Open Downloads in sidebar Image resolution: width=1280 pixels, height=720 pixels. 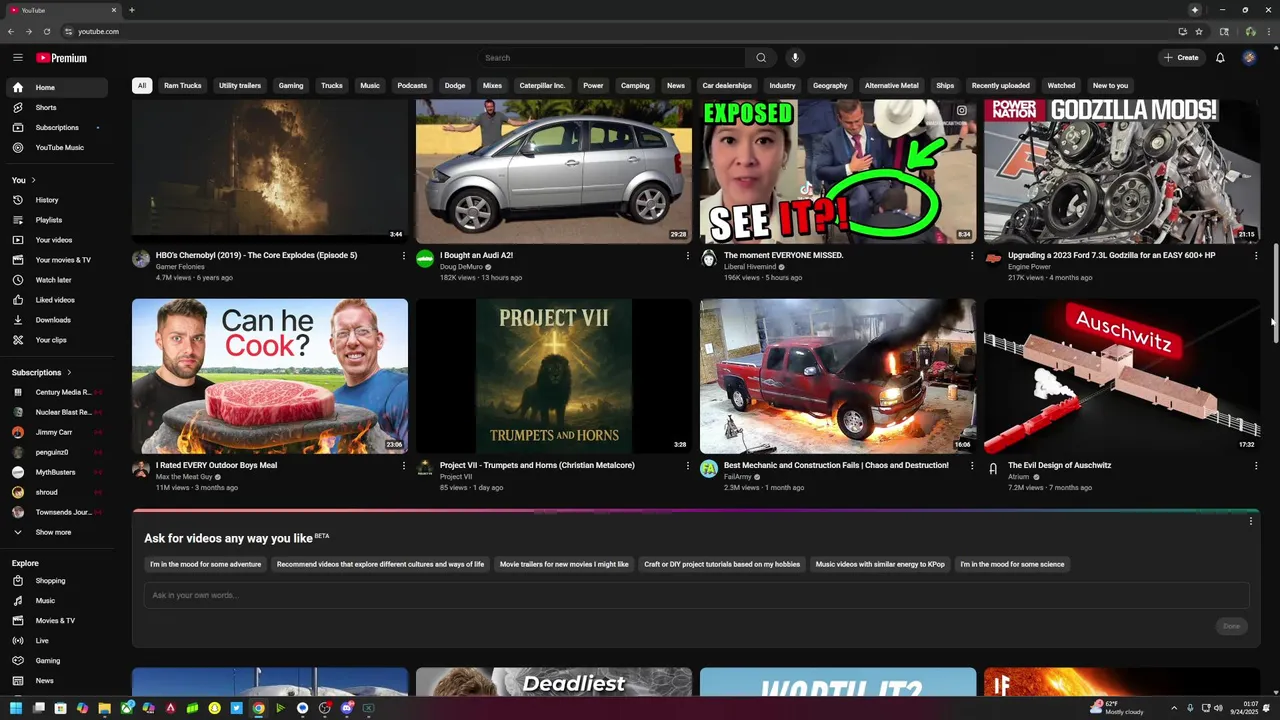(57, 320)
